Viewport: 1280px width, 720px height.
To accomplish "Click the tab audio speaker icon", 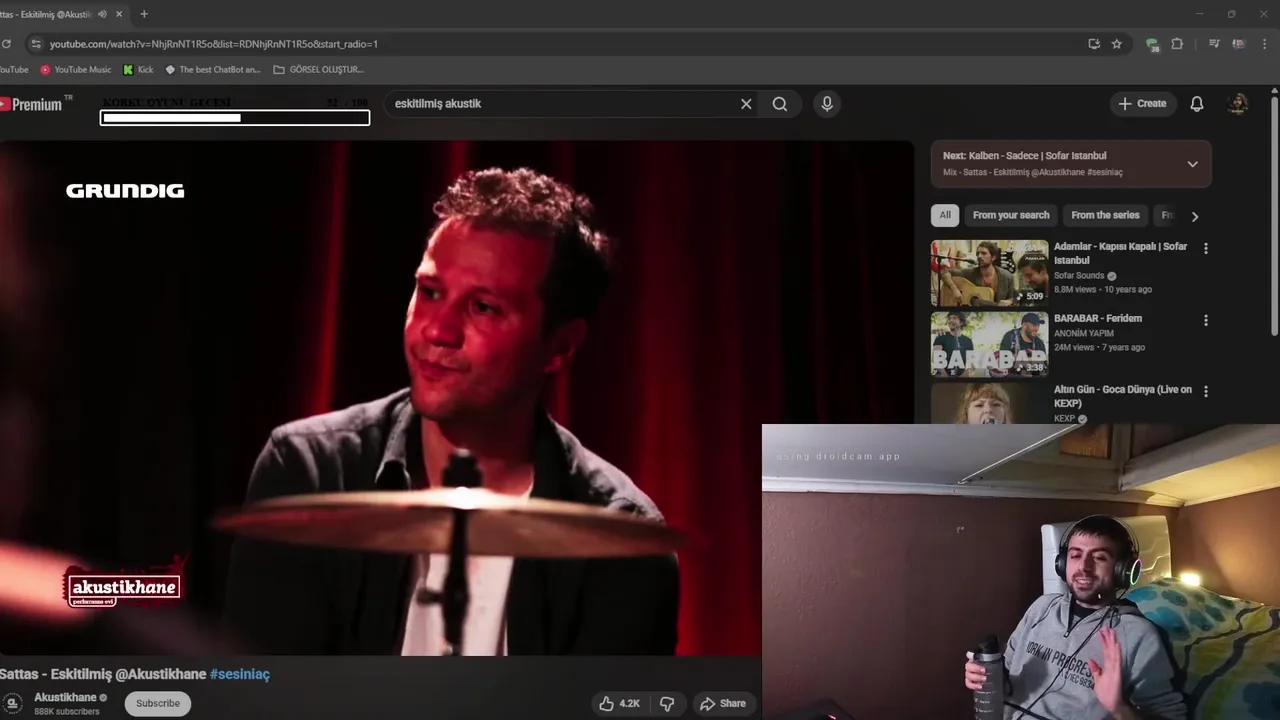I will pos(102,14).
